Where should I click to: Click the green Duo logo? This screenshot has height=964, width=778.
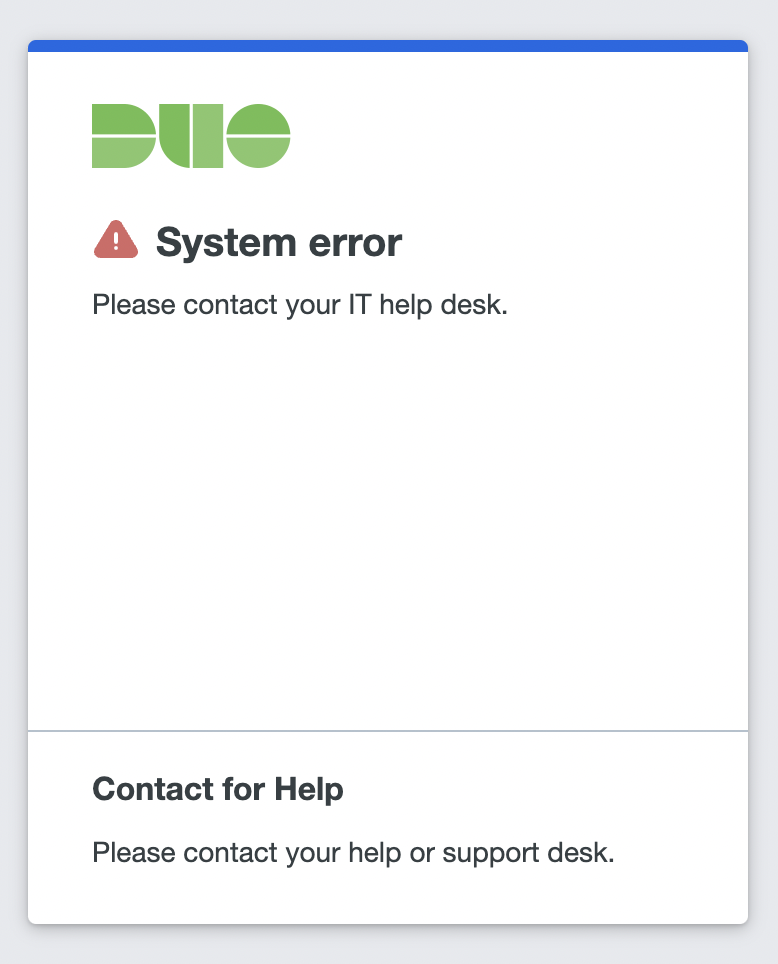191,136
